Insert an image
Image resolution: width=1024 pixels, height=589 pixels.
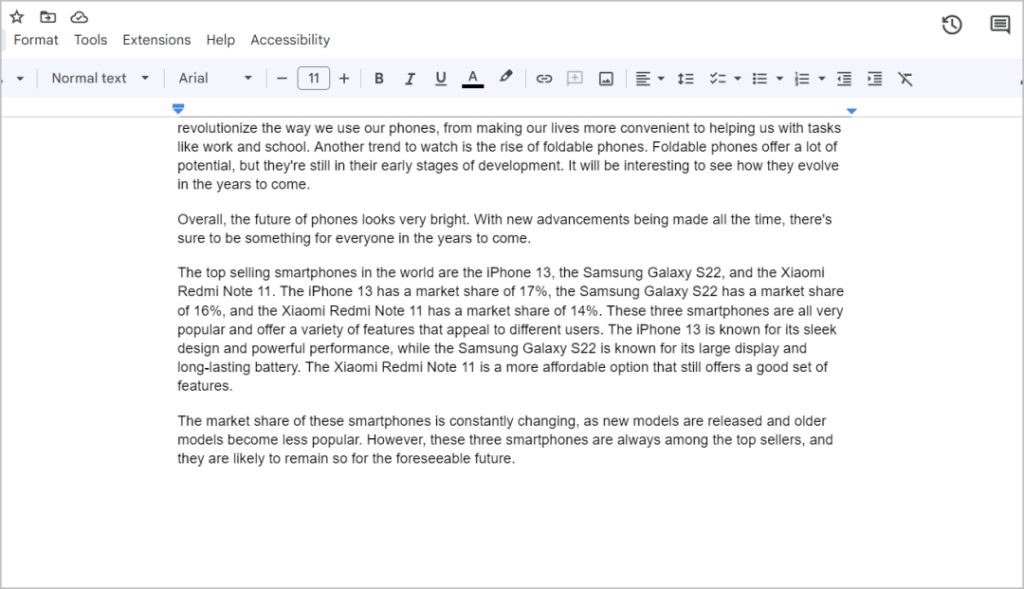tap(606, 78)
